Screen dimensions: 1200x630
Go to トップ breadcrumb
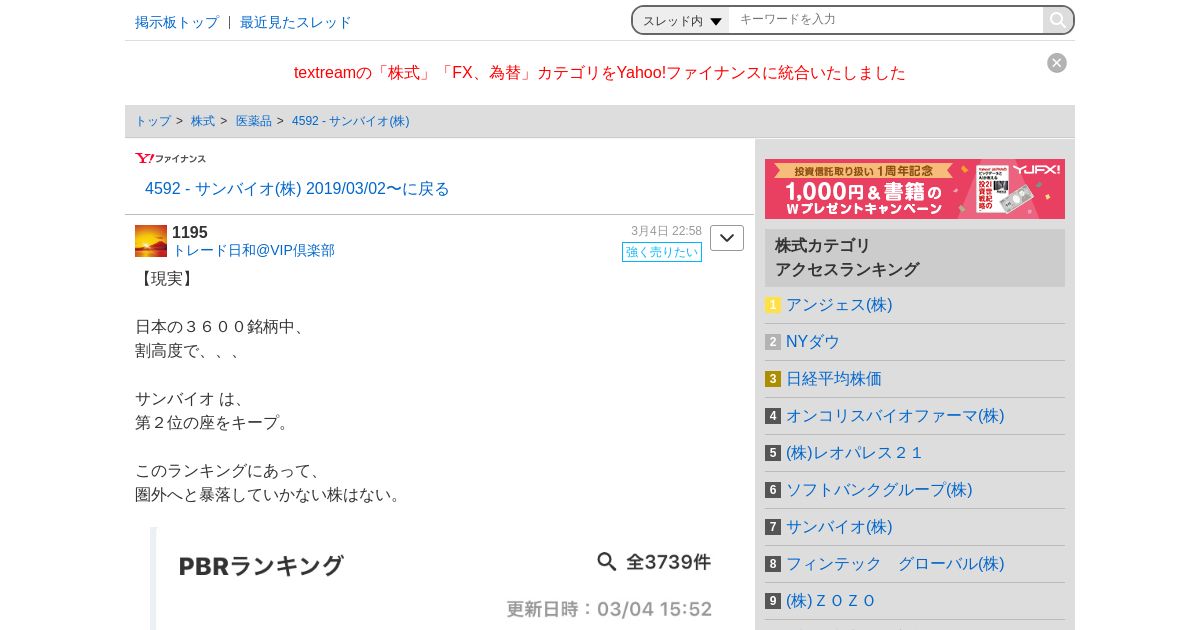coord(153,121)
